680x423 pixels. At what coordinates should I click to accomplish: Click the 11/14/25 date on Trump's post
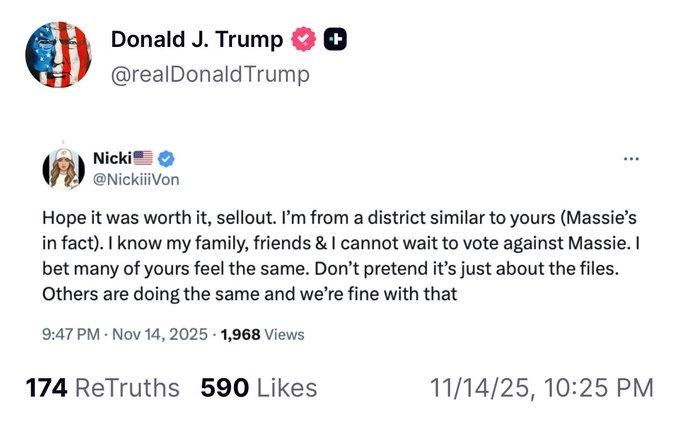[x=476, y=388]
